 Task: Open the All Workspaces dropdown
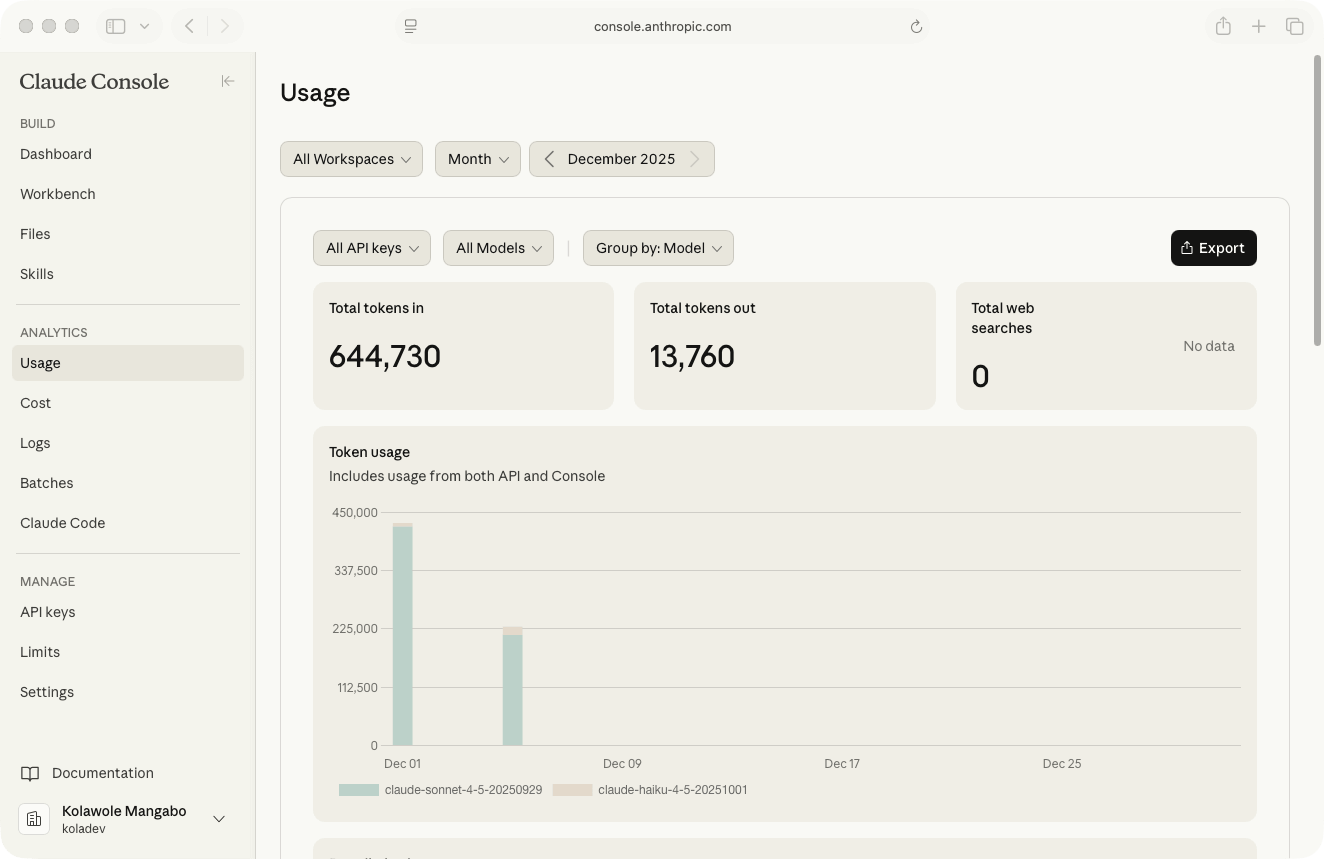pyautogui.click(x=351, y=158)
